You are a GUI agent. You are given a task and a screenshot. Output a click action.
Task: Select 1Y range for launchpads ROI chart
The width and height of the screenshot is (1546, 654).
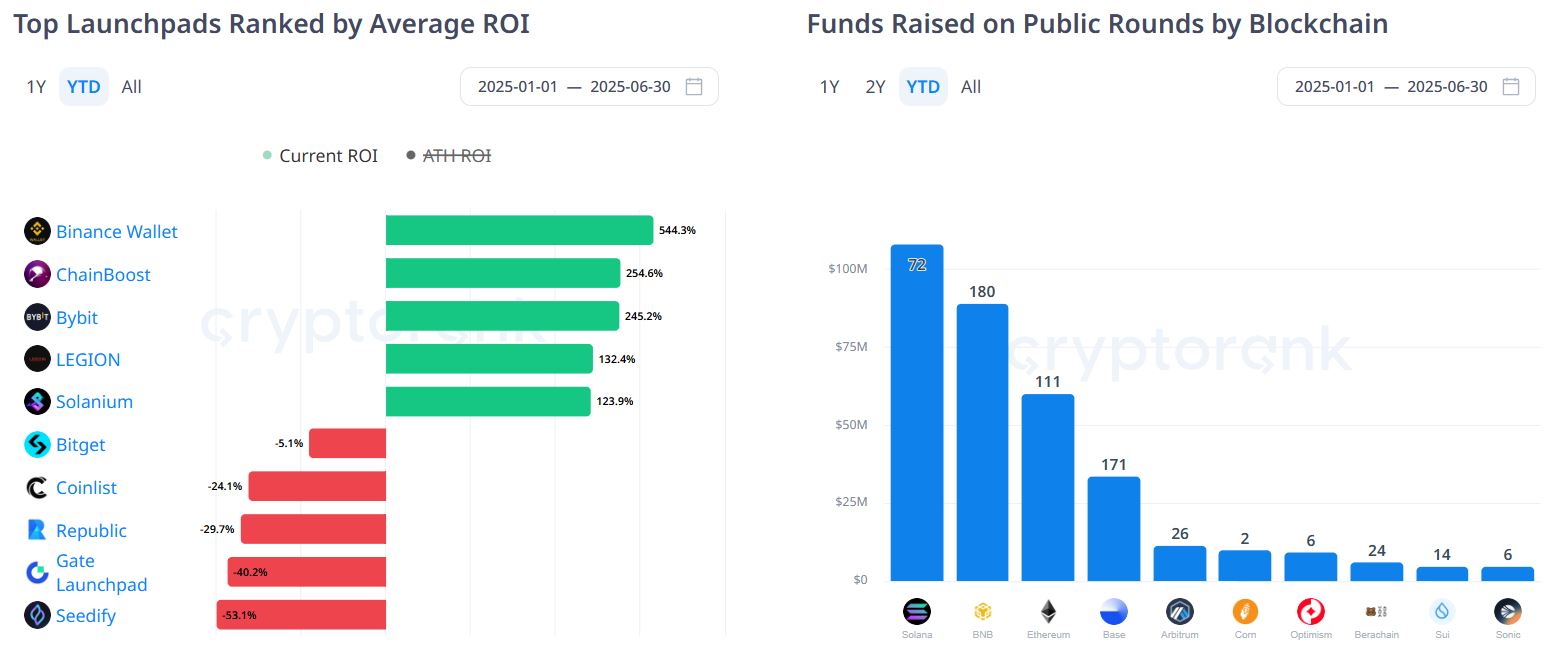point(36,87)
